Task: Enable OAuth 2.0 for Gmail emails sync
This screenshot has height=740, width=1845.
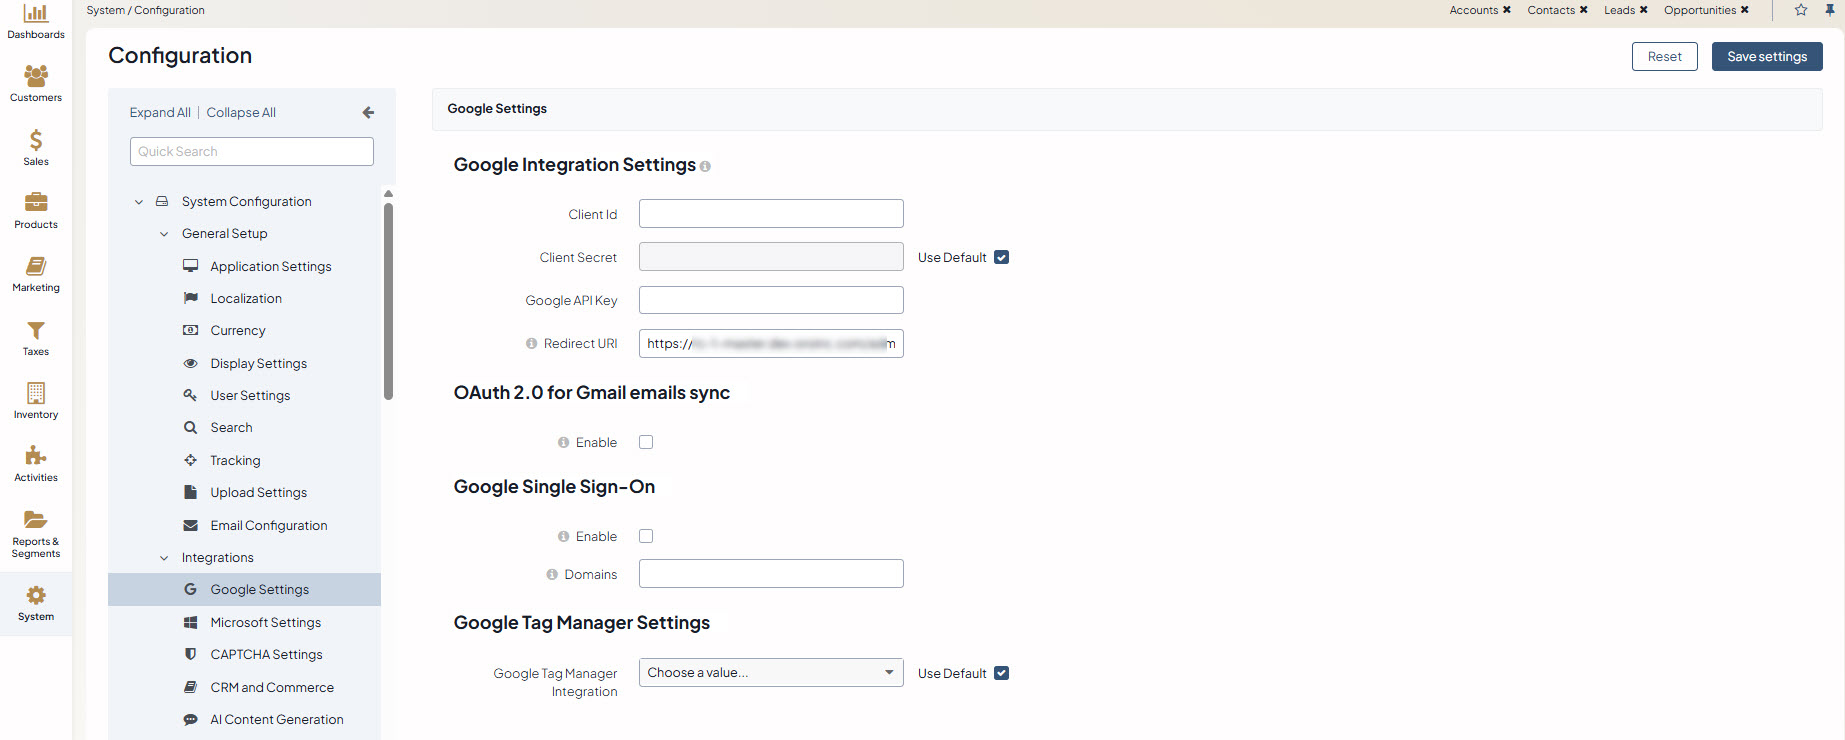Action: tap(646, 442)
